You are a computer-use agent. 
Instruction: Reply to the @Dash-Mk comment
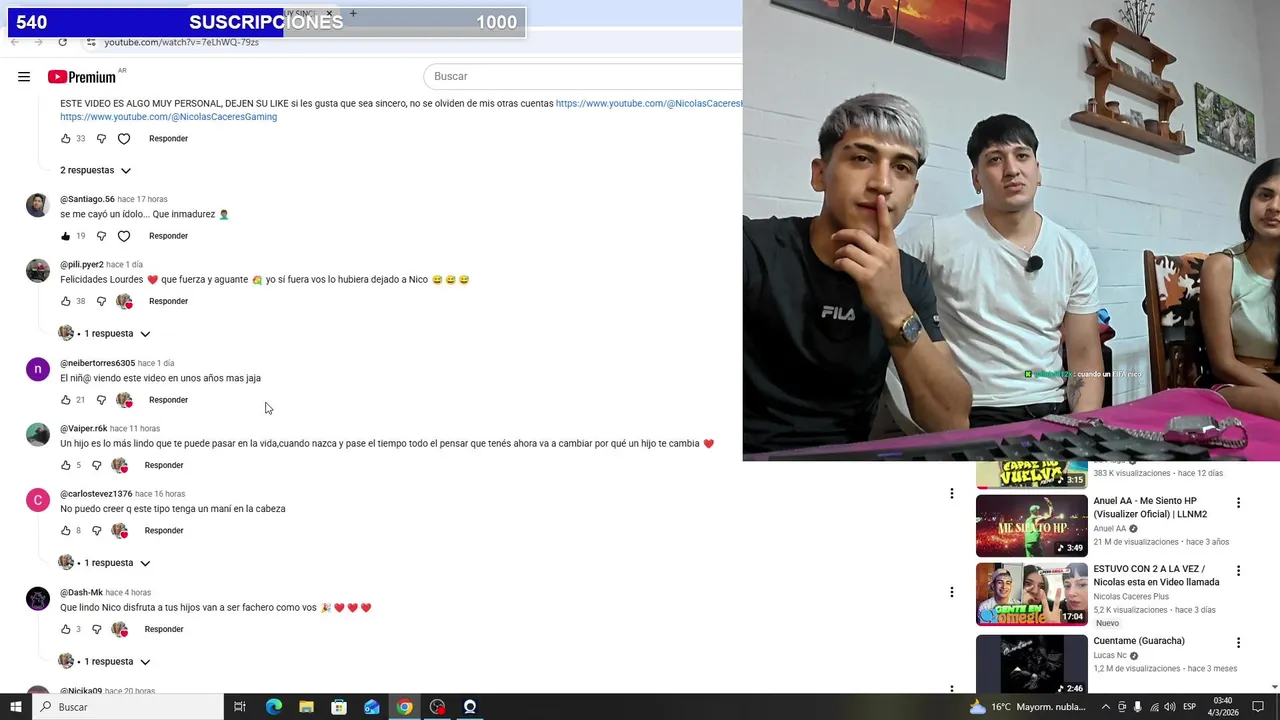[164, 629]
